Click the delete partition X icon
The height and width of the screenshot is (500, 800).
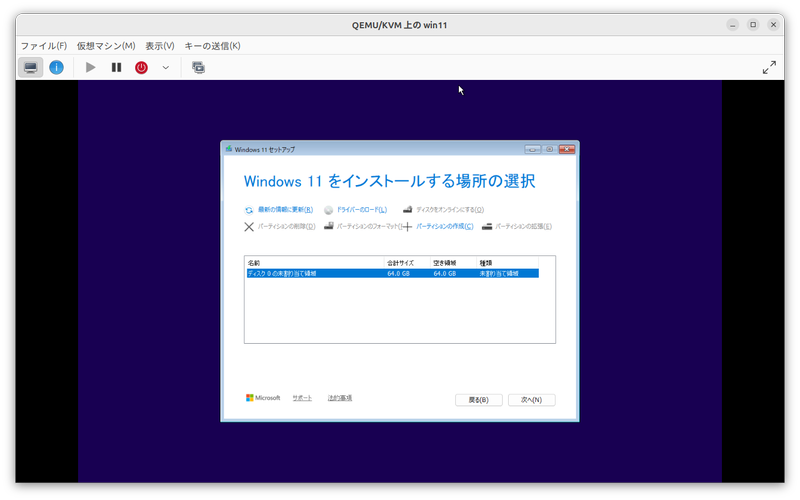click(x=249, y=227)
